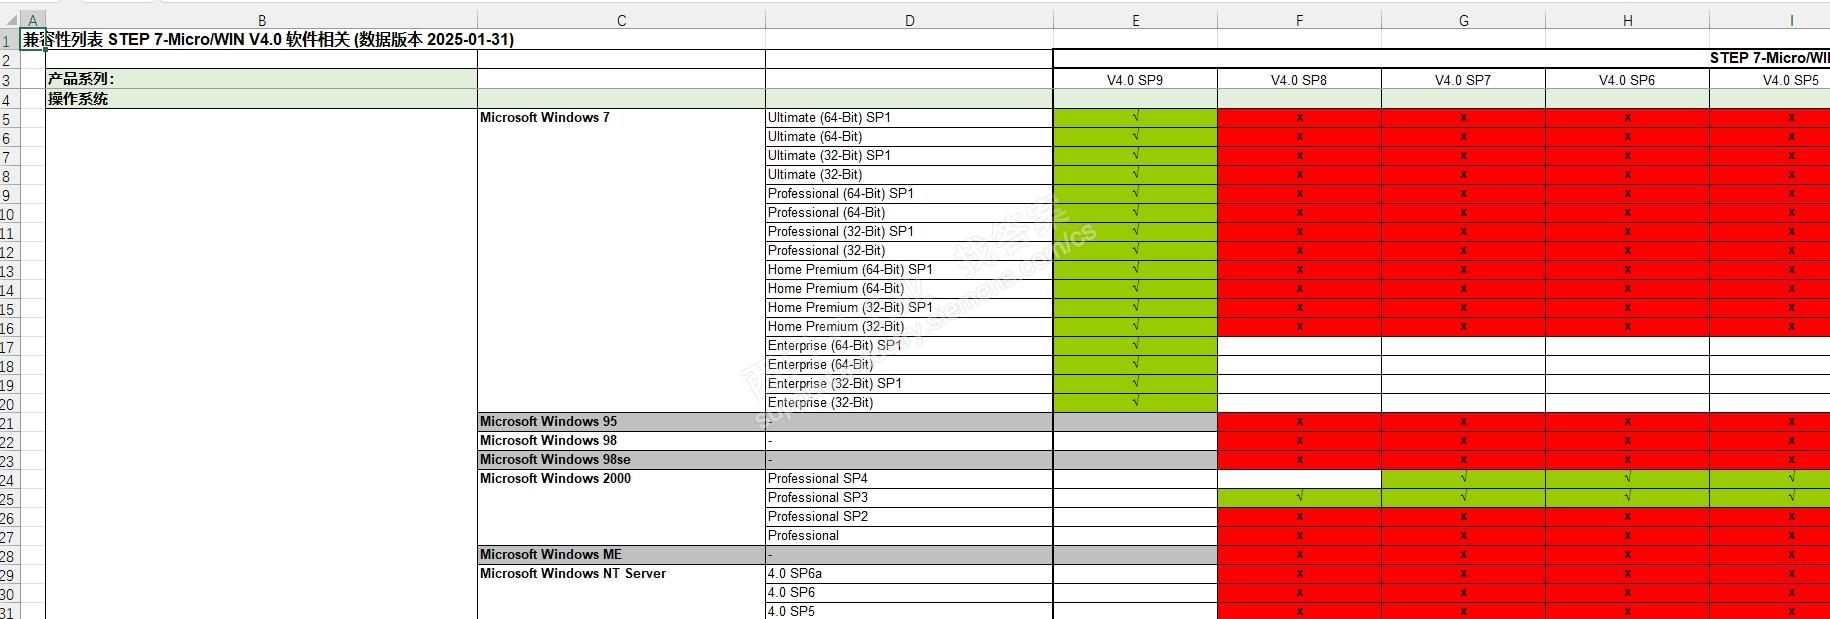Click the Ultimate (32-Bit) cell without SP1
This screenshot has width=1830, height=619.
click(909, 175)
